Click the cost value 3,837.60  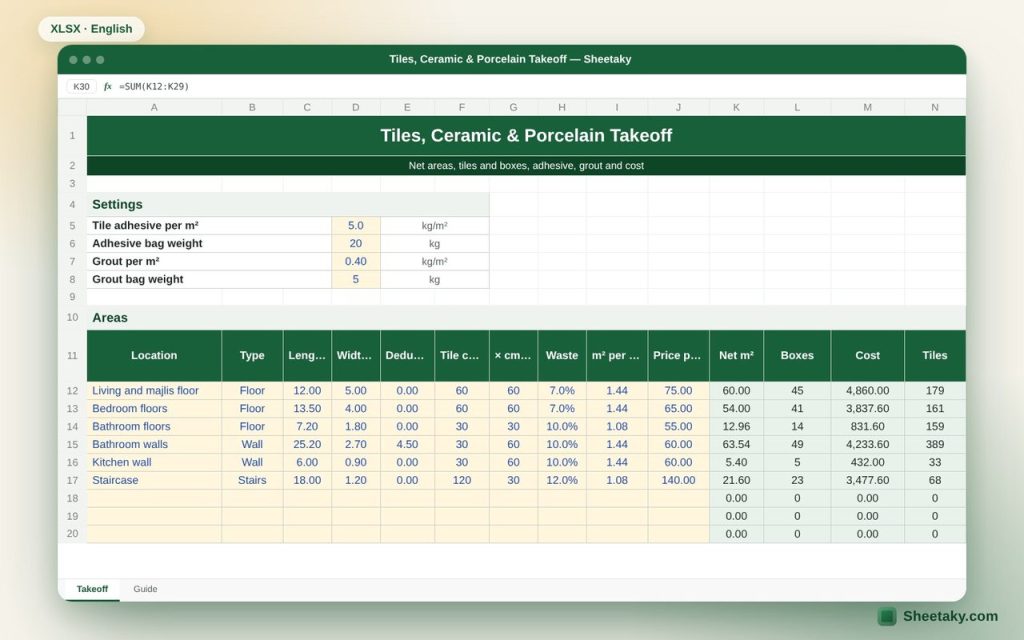(x=867, y=408)
